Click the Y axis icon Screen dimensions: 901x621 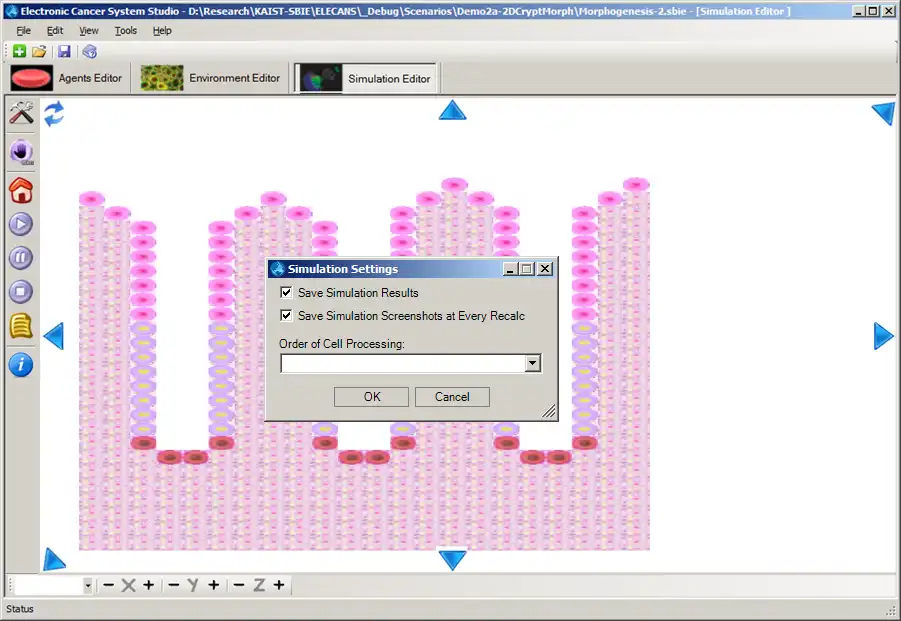(x=193, y=585)
